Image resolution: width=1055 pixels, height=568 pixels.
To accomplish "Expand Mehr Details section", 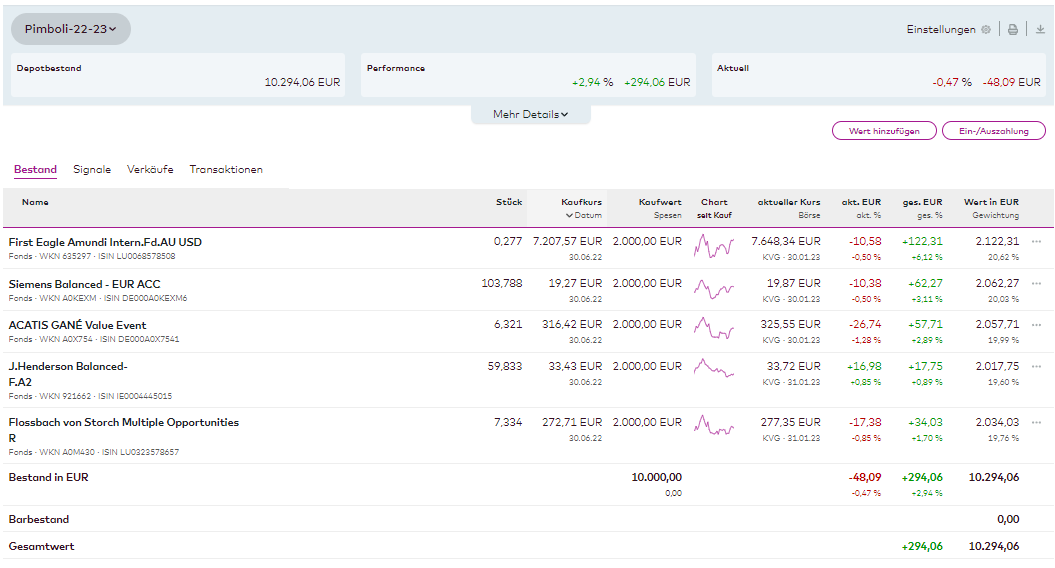I will point(530,114).
